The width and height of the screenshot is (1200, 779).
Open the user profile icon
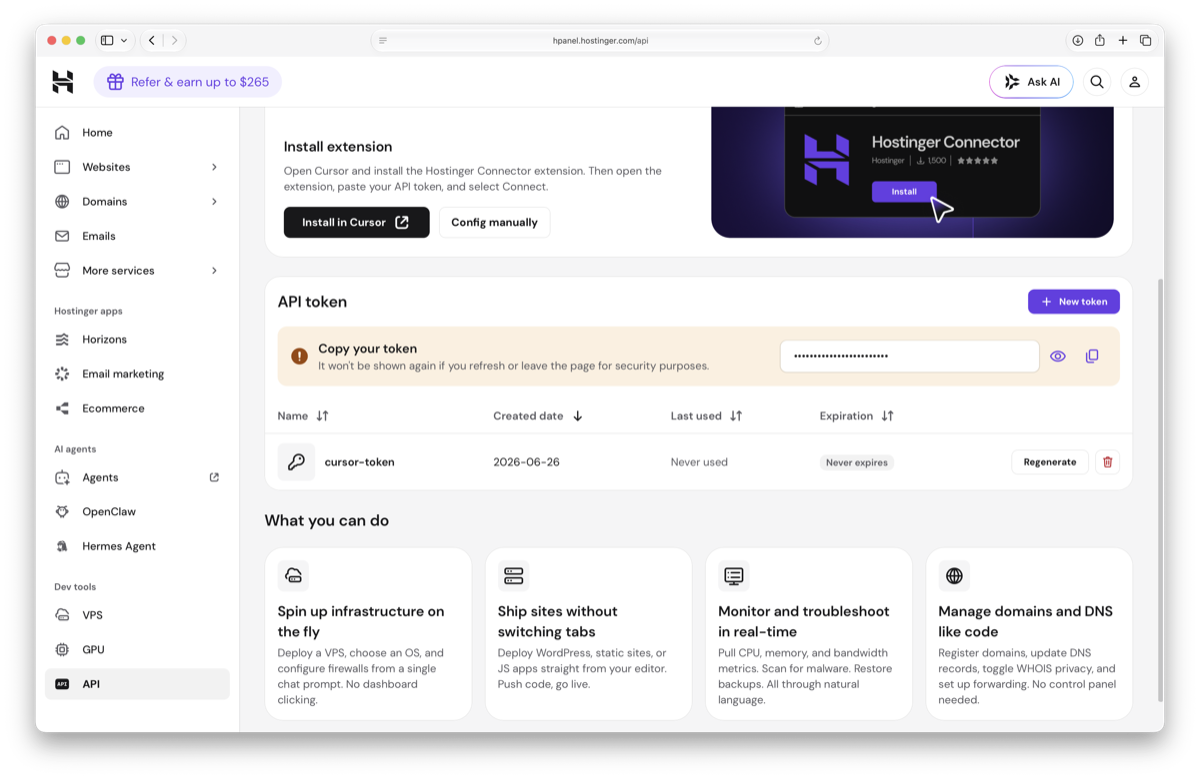pyautogui.click(x=1134, y=82)
